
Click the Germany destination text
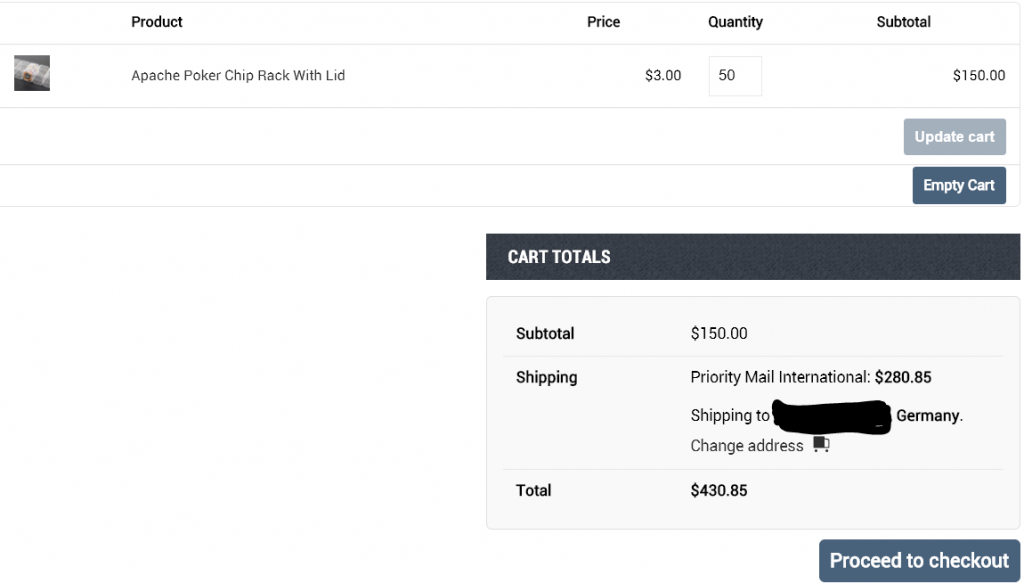point(928,415)
